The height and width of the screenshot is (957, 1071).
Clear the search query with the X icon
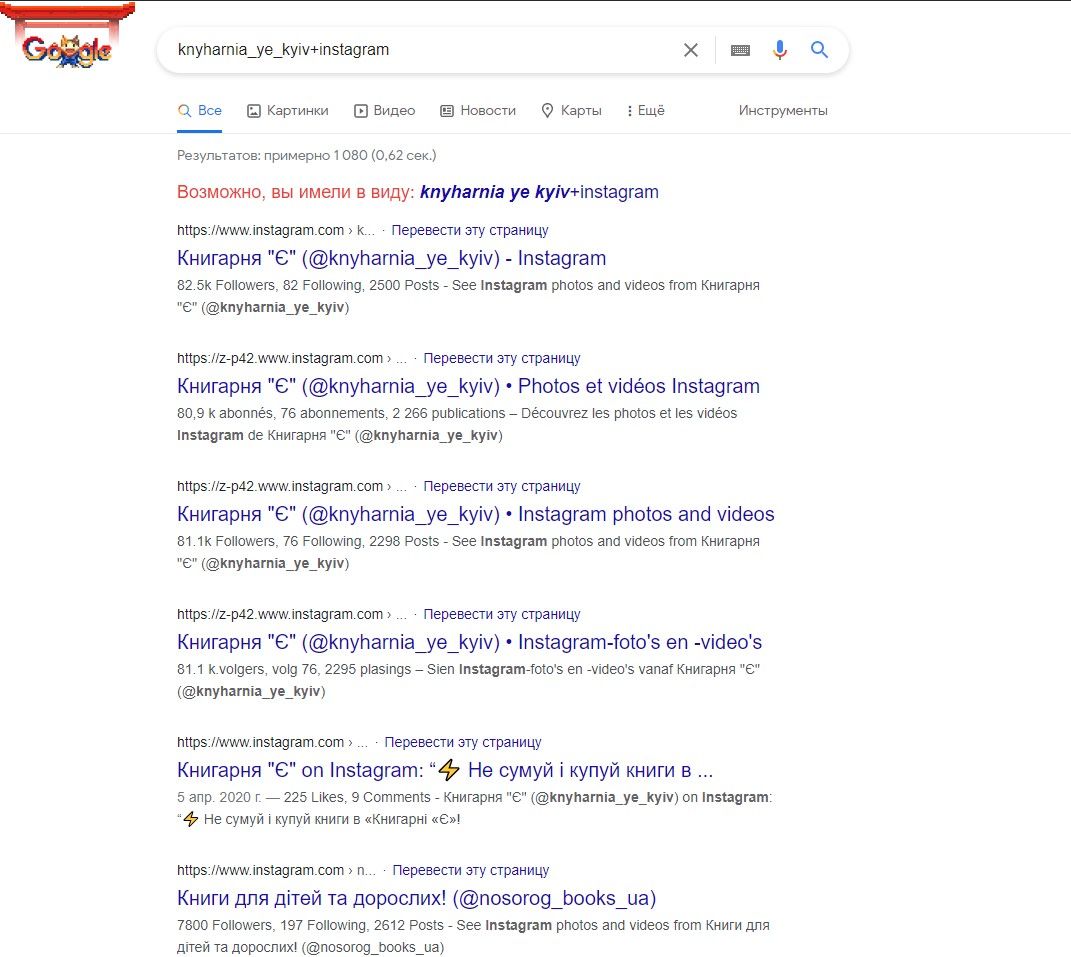point(691,50)
